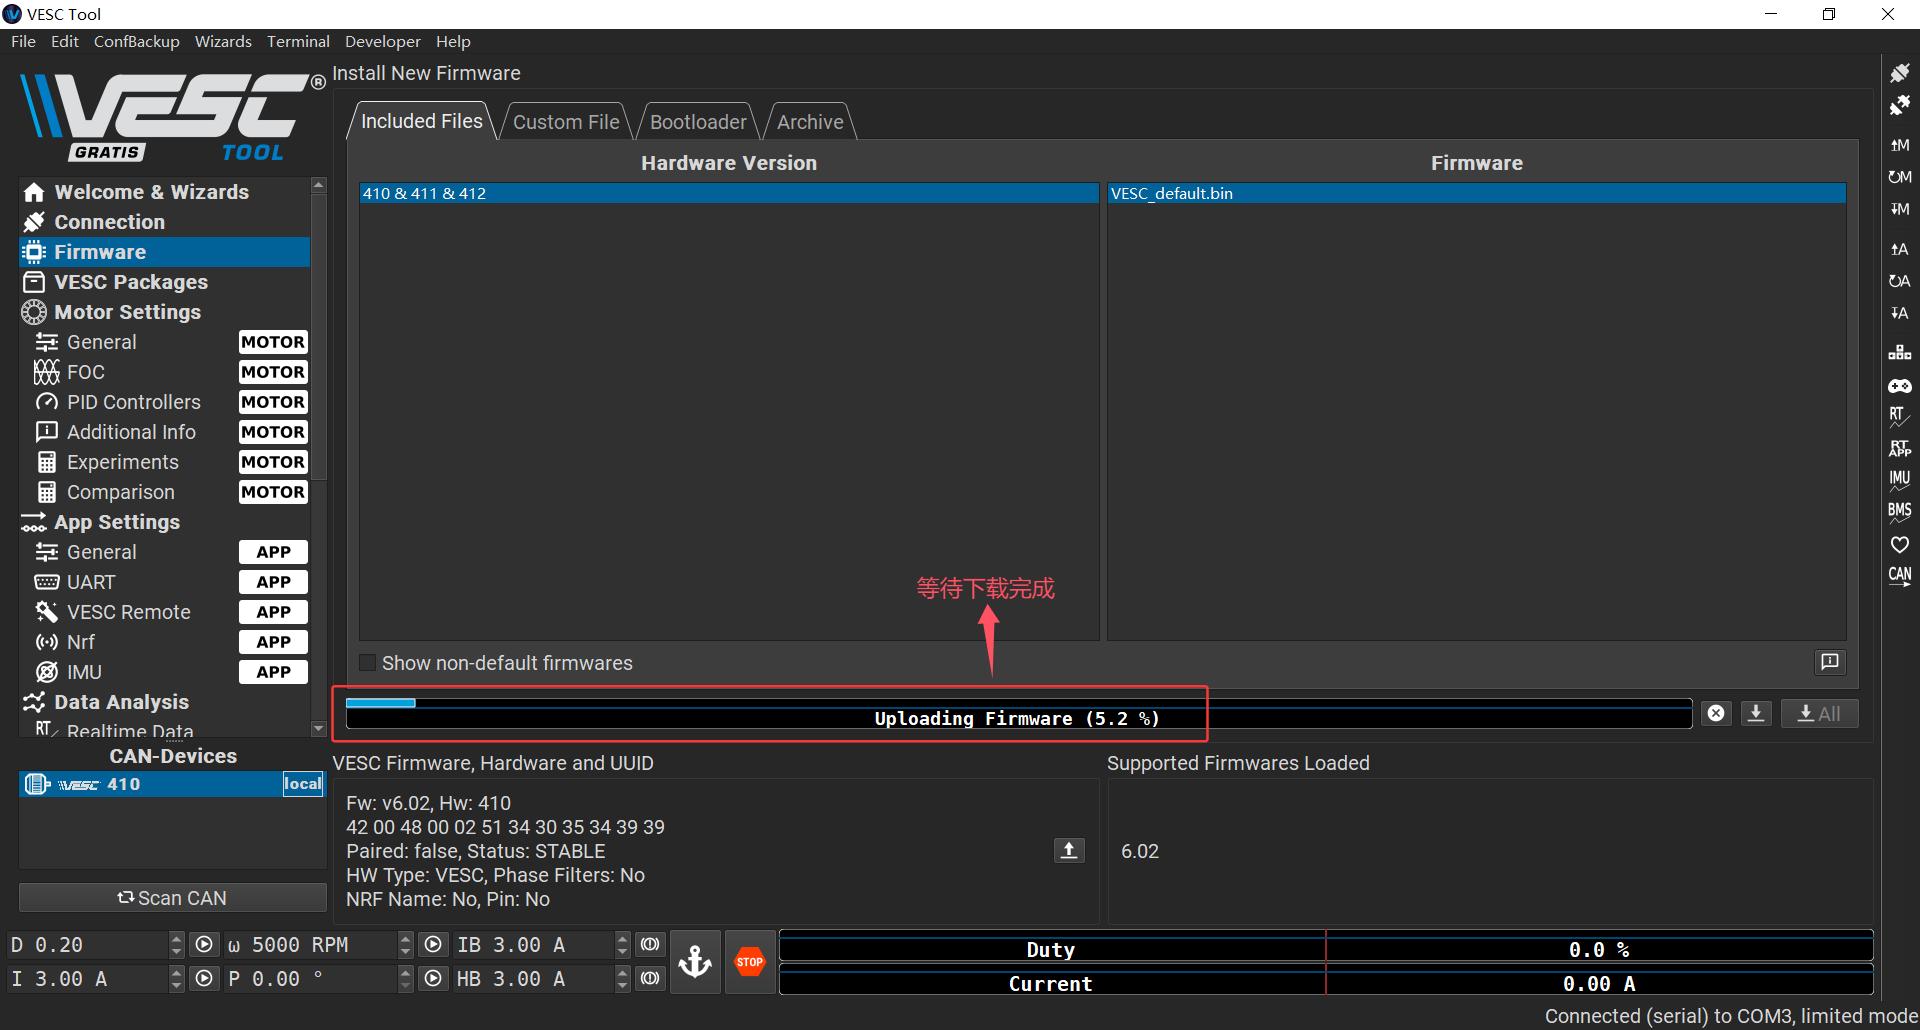Hit the red STOP button
This screenshot has height=1030, width=1920.
click(x=750, y=962)
